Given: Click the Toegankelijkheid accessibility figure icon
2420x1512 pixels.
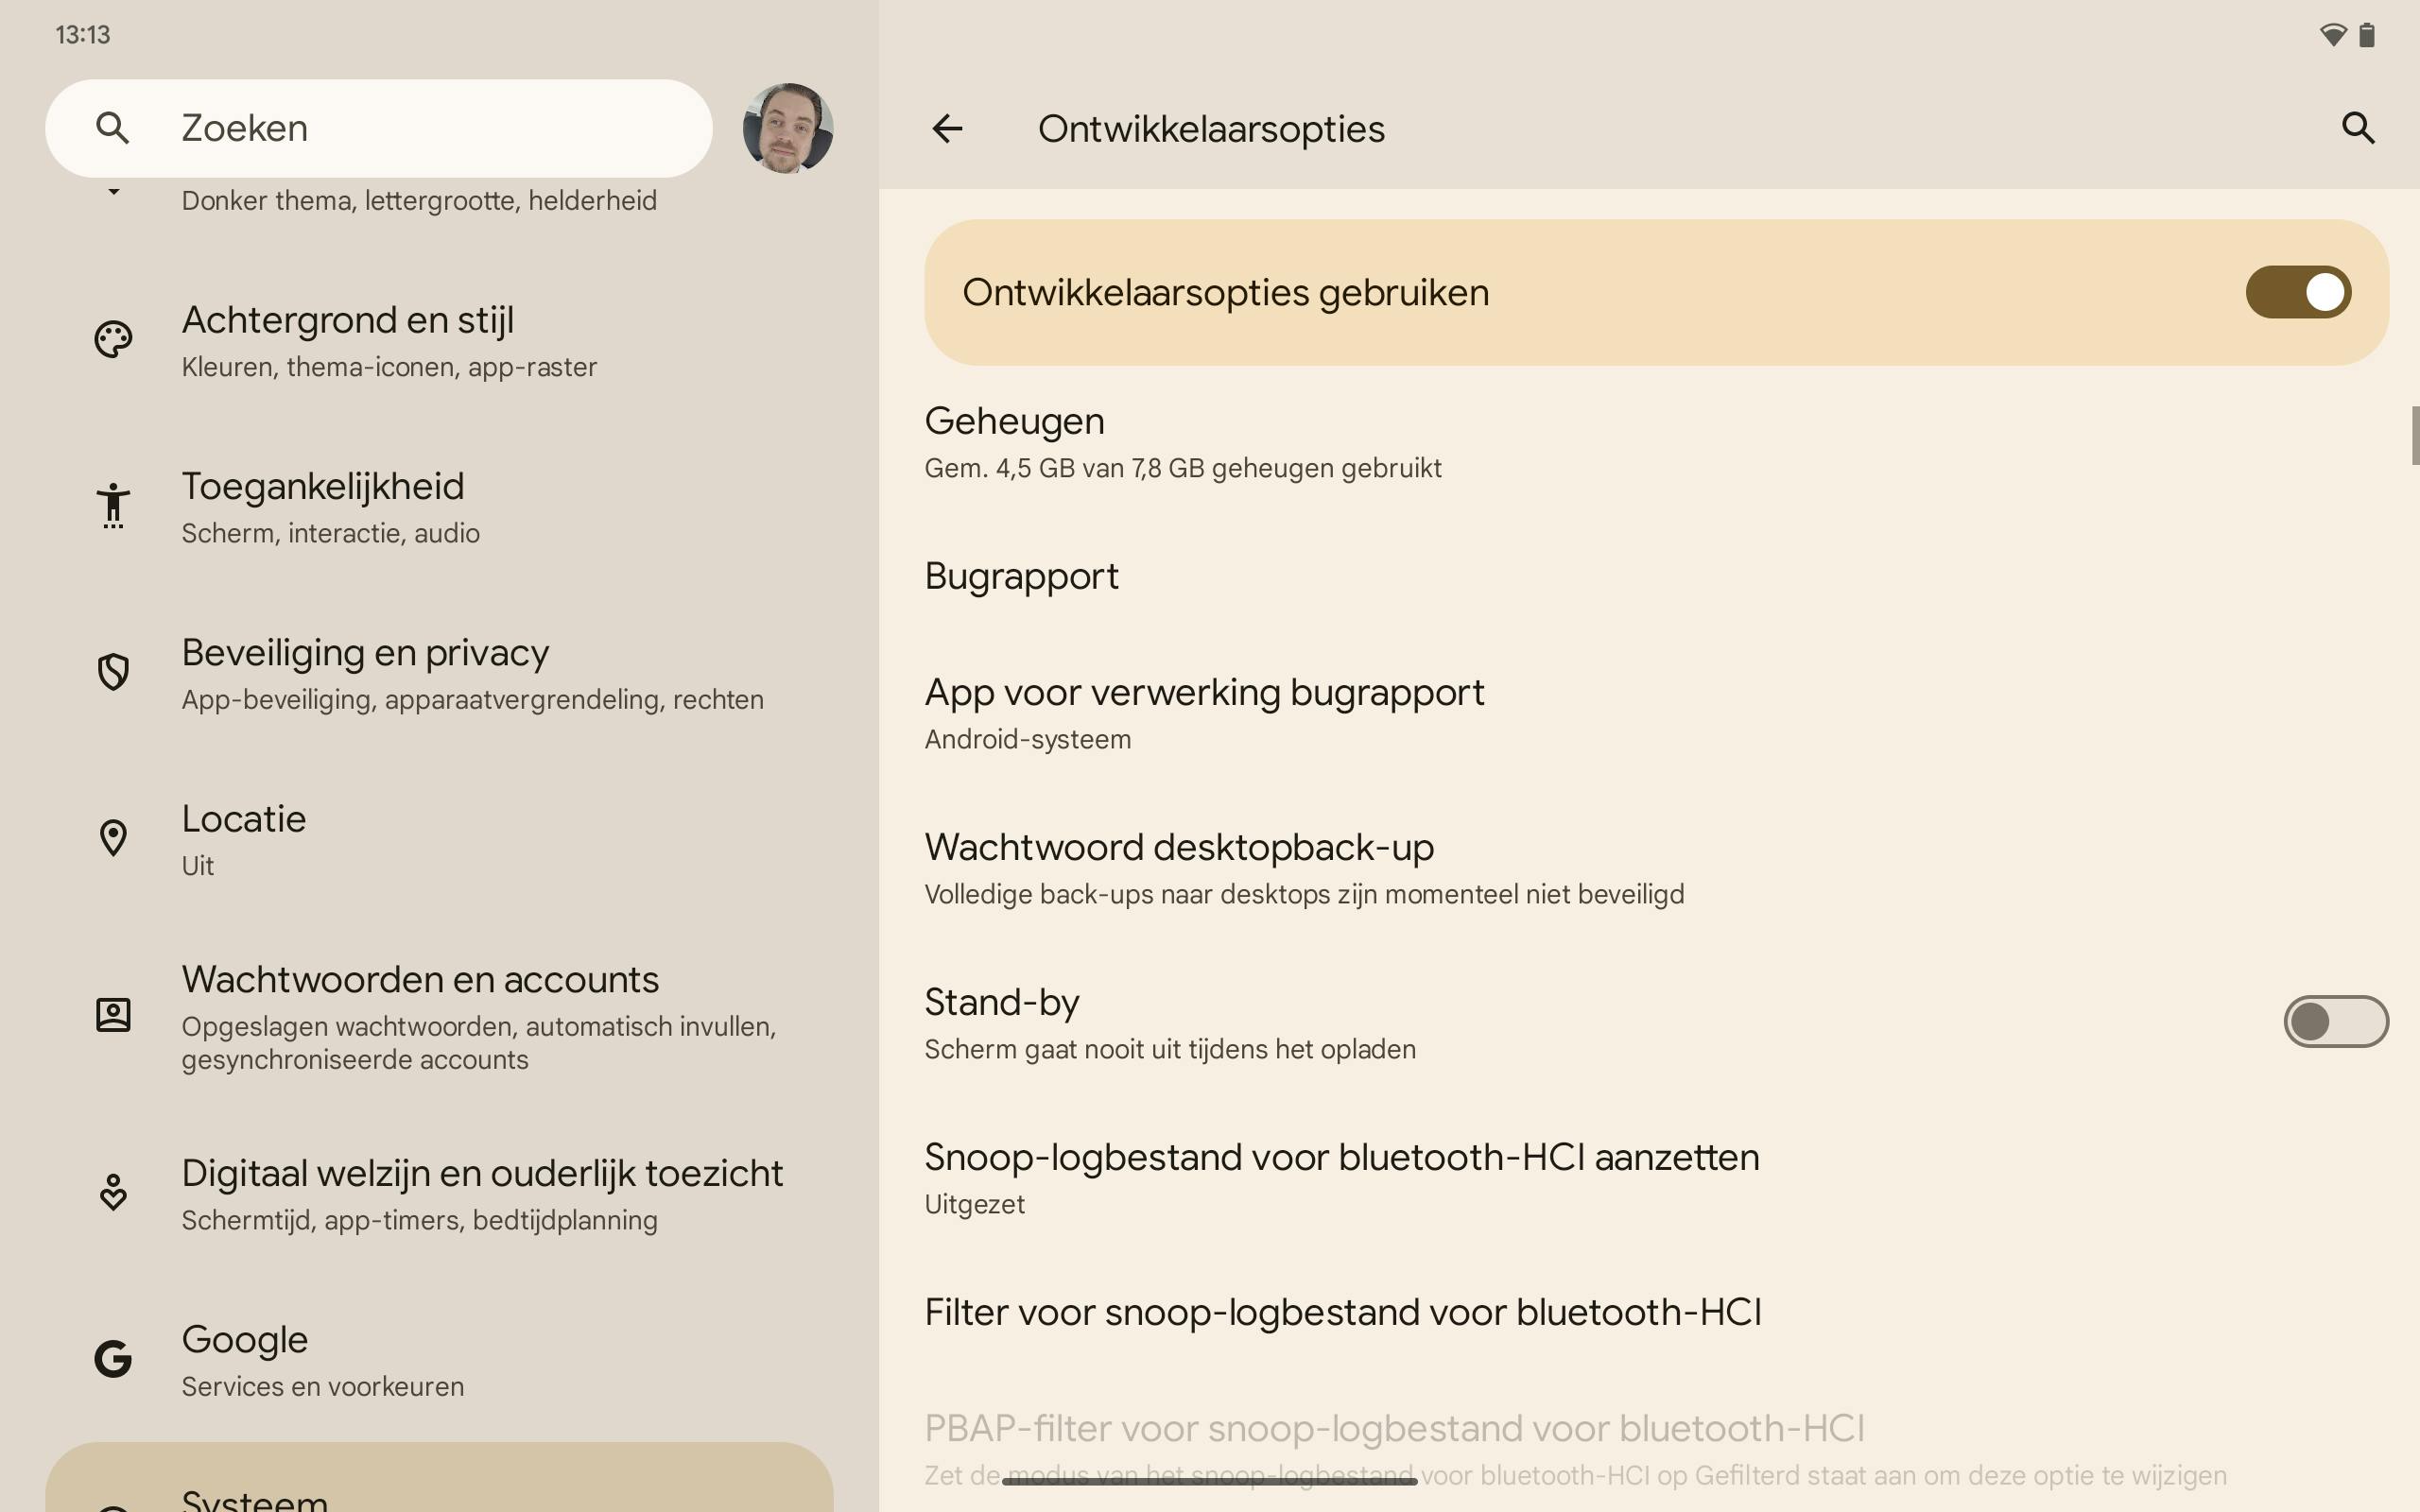Looking at the screenshot, I should pos(113,505).
